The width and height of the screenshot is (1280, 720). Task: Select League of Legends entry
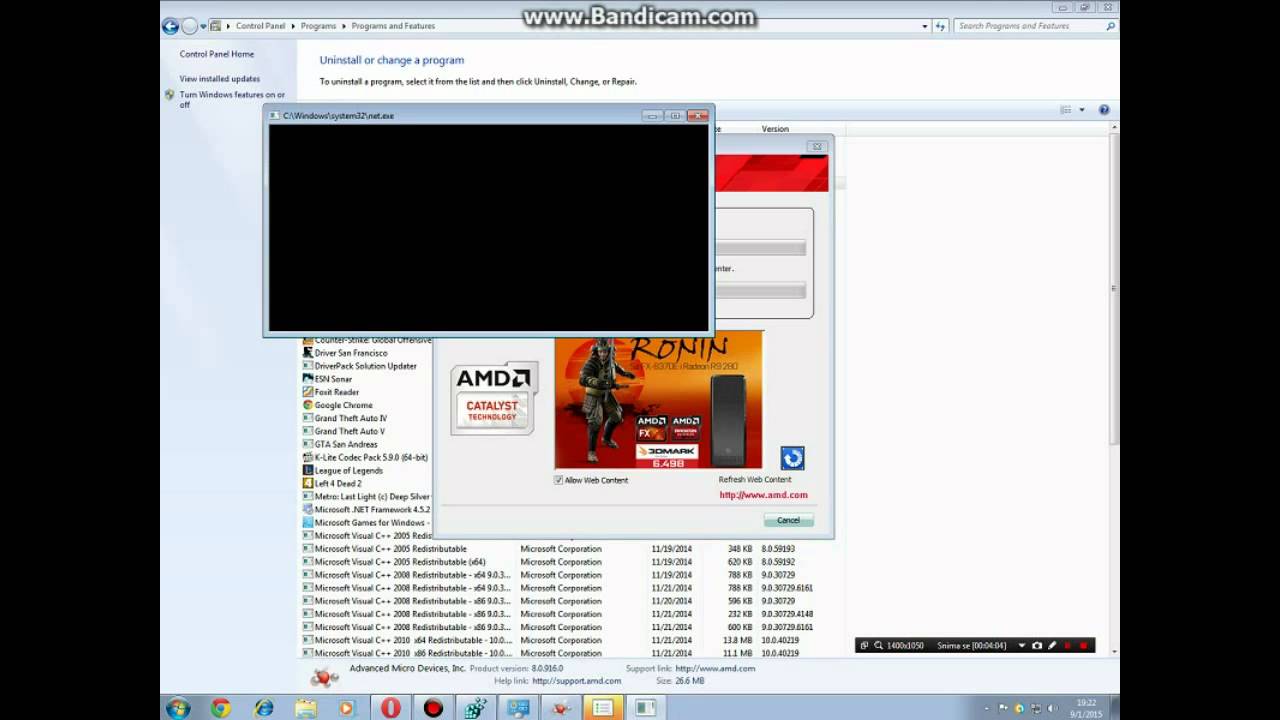[x=348, y=470]
